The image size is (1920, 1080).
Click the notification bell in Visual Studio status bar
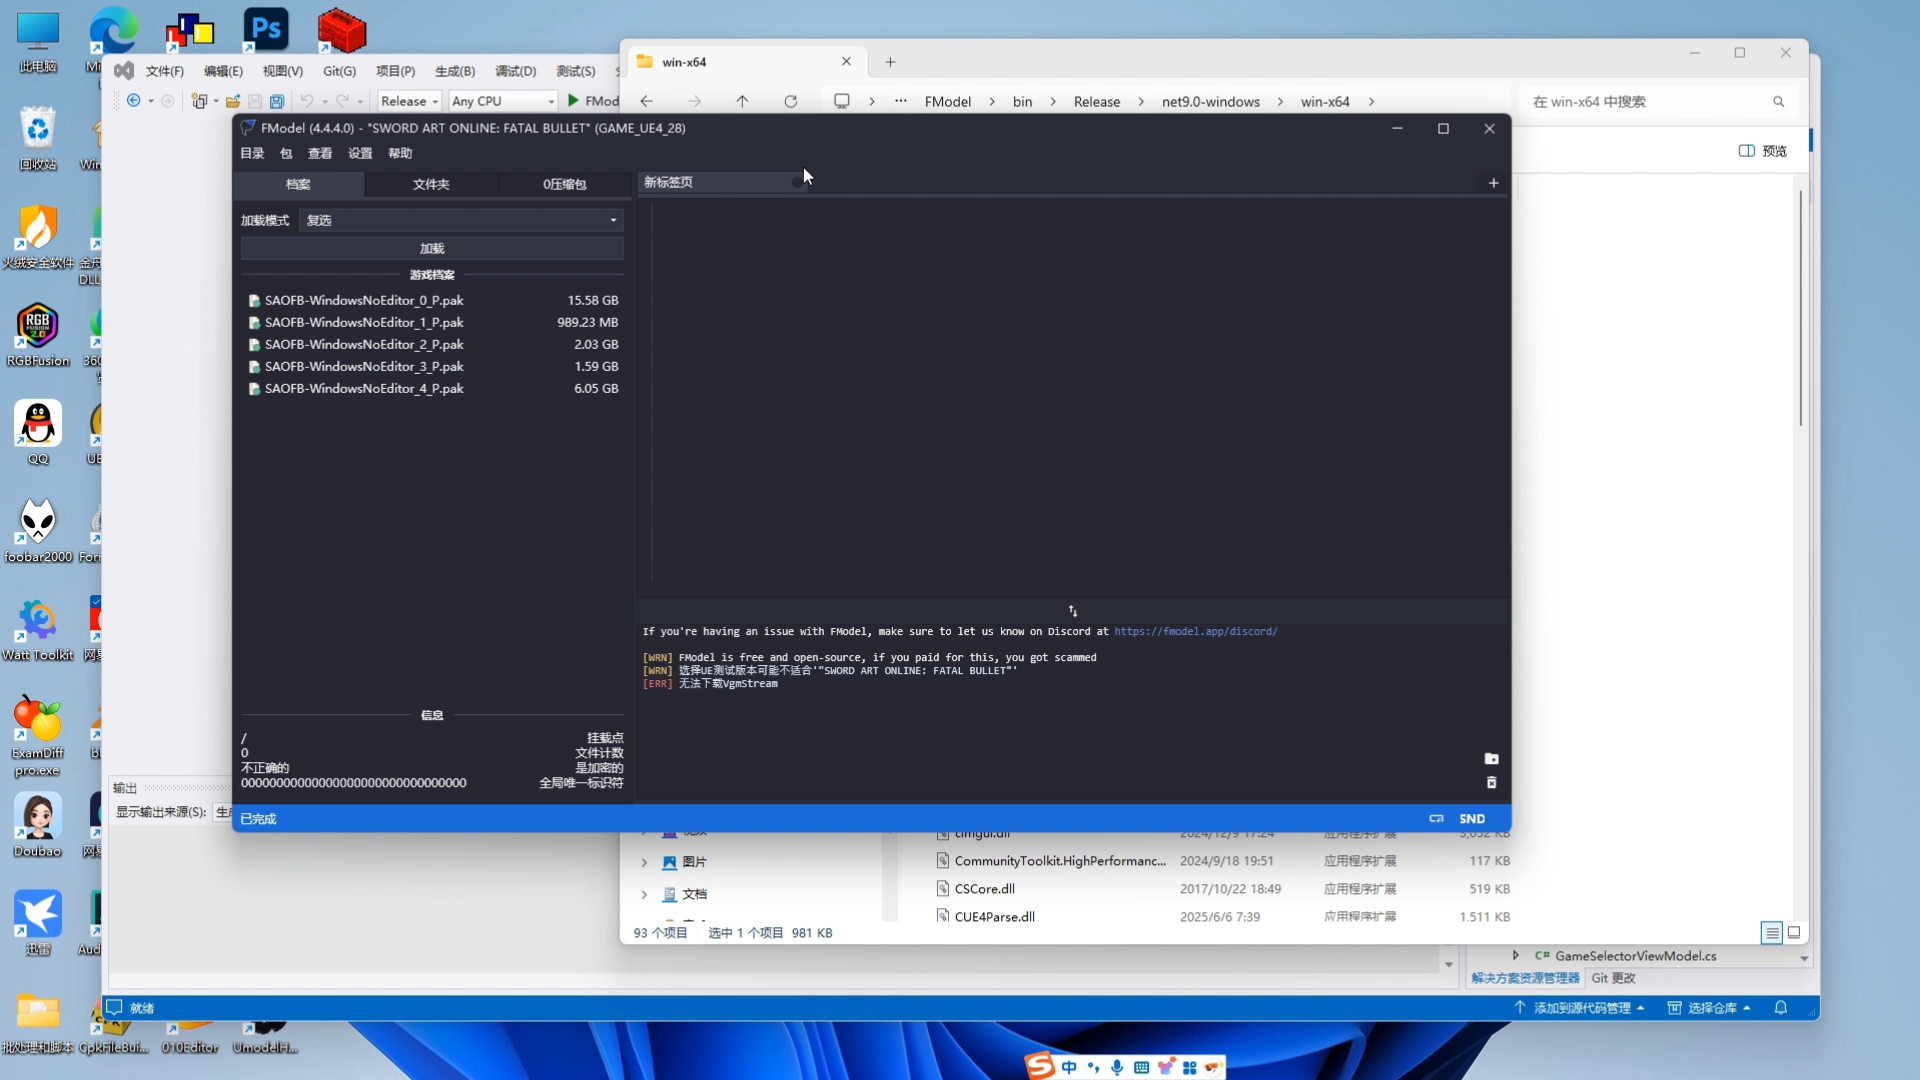point(1780,1008)
